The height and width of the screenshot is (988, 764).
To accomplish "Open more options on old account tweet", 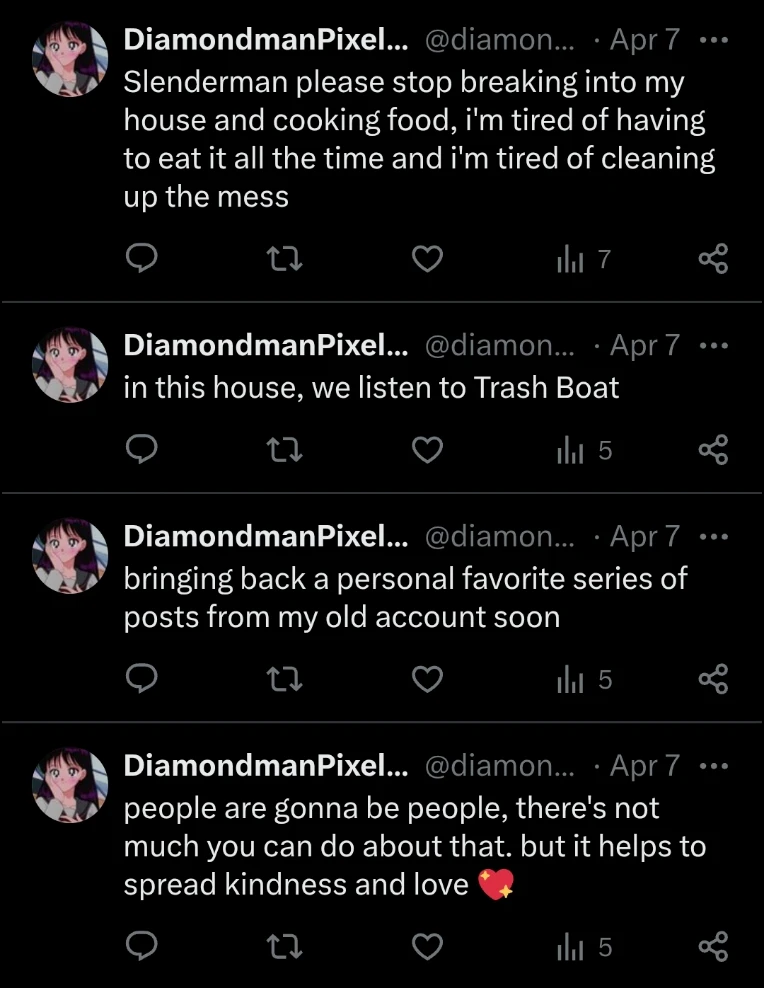I will point(714,537).
